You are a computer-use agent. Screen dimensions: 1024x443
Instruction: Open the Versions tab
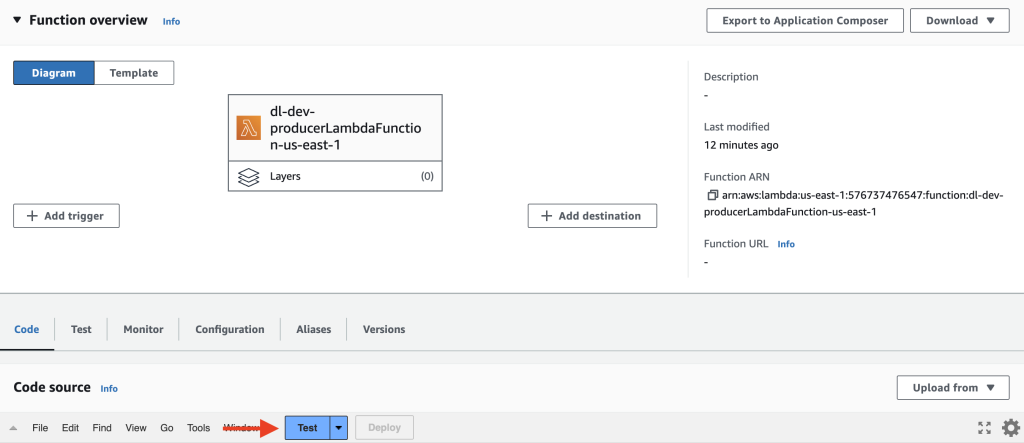pos(384,329)
